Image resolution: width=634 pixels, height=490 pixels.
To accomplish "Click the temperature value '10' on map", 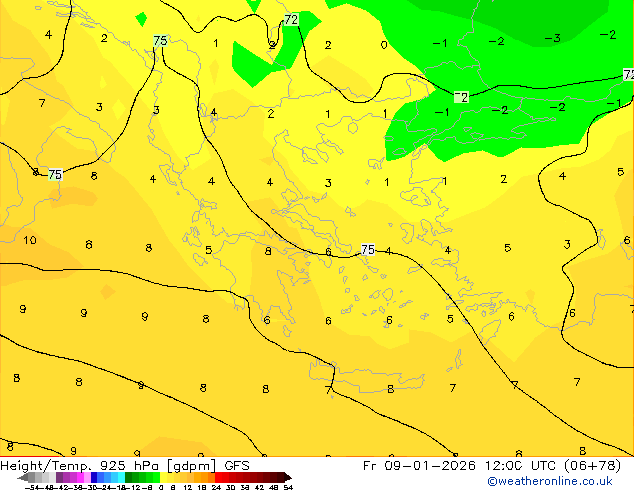I will [30, 240].
